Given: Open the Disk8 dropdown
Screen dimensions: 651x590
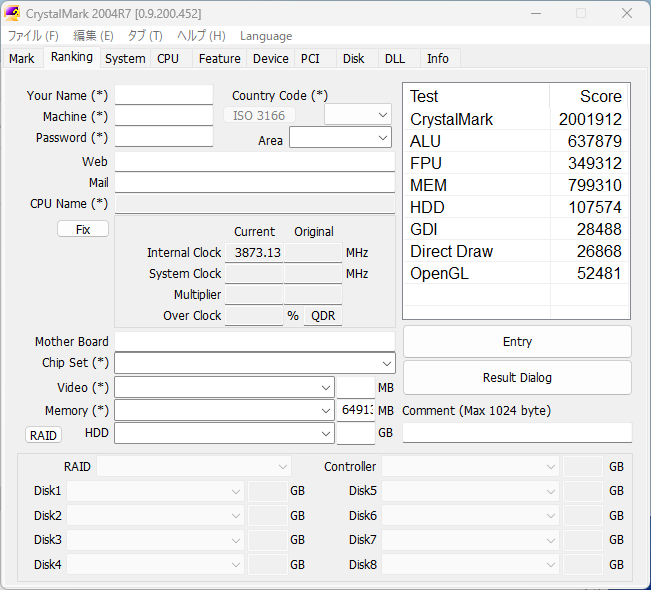Looking at the screenshot, I should pos(470,565).
